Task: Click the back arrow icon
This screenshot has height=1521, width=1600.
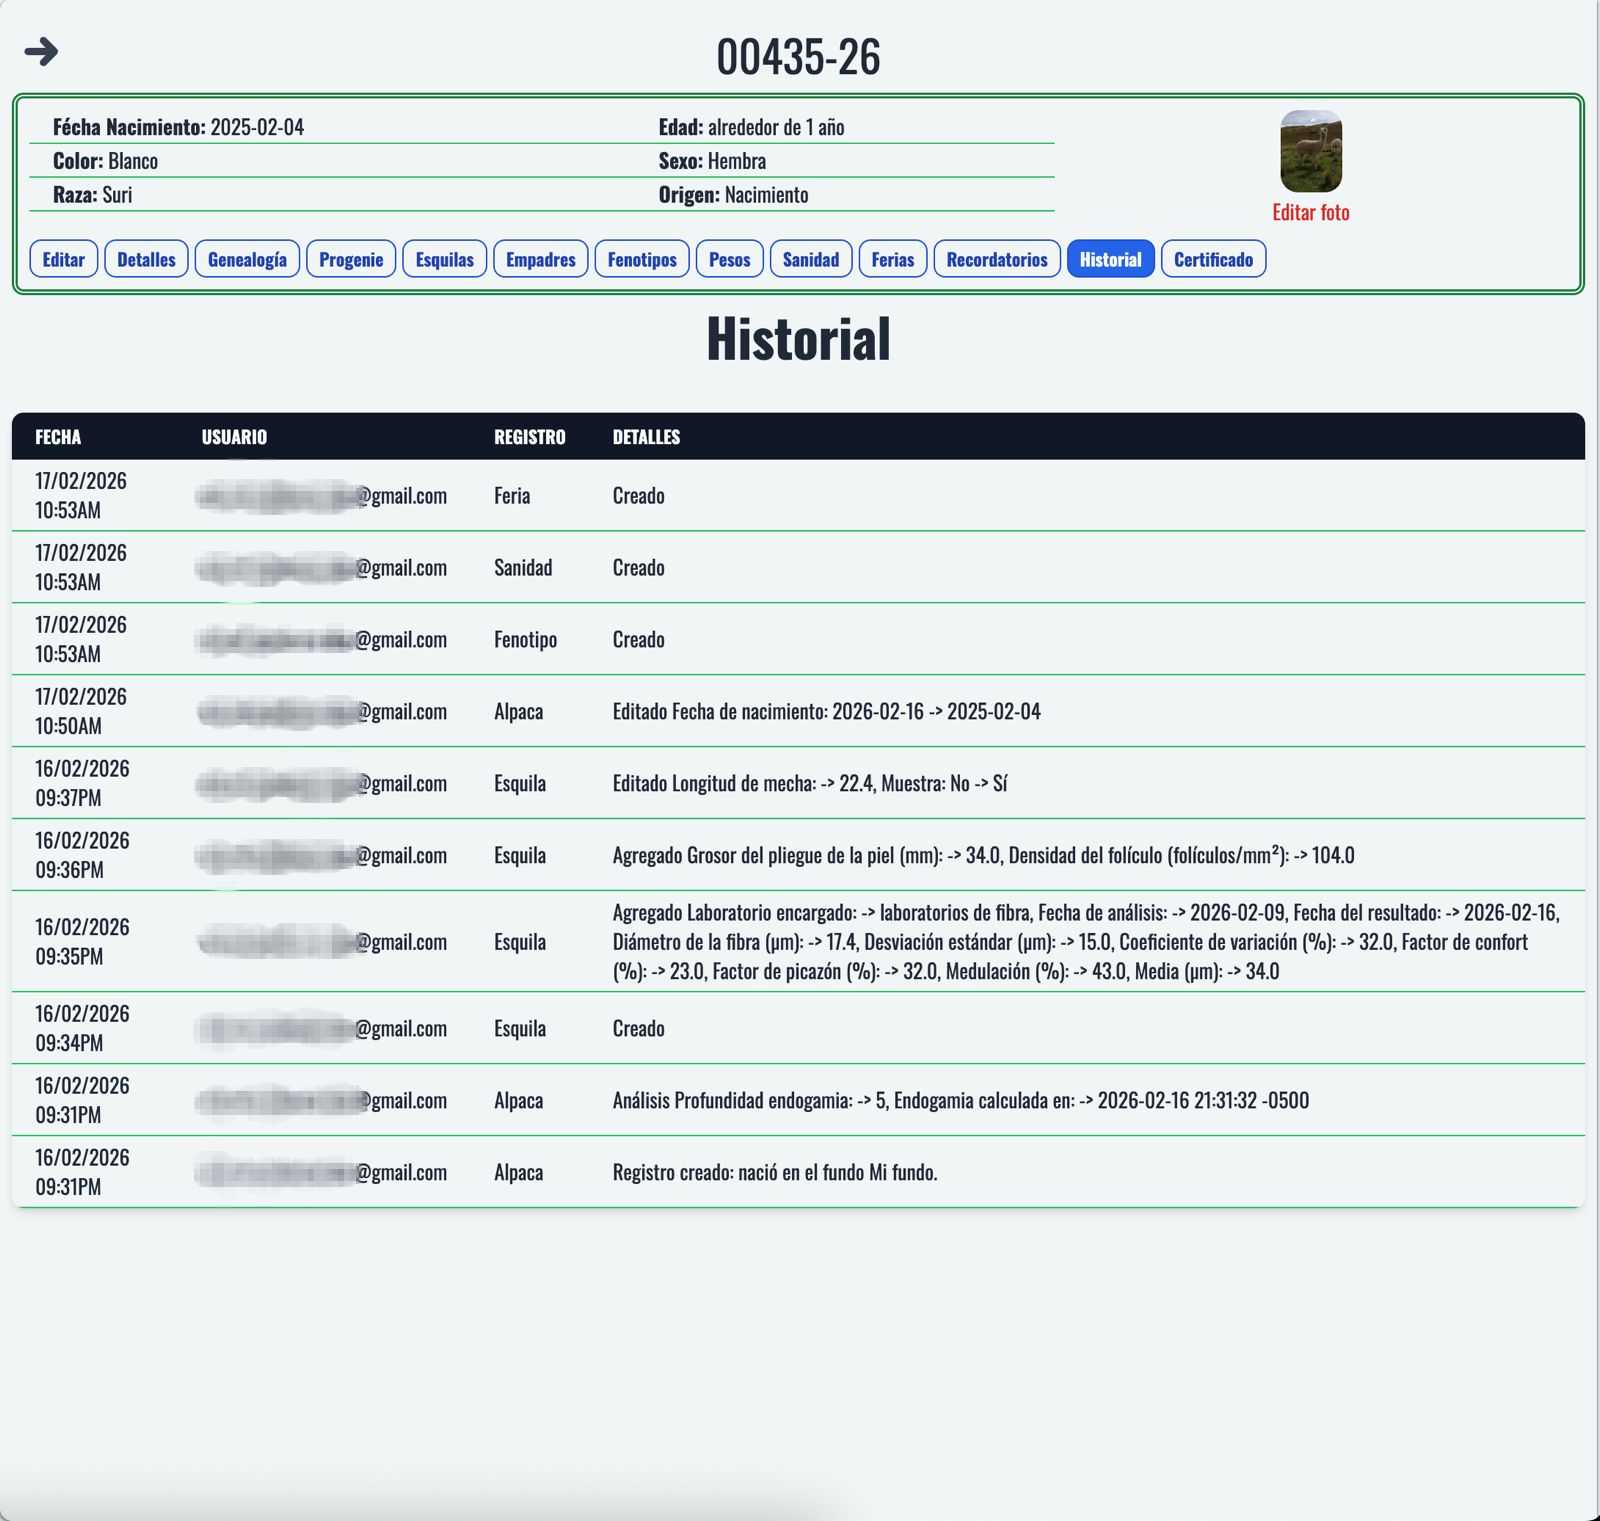Action: coord(41,51)
